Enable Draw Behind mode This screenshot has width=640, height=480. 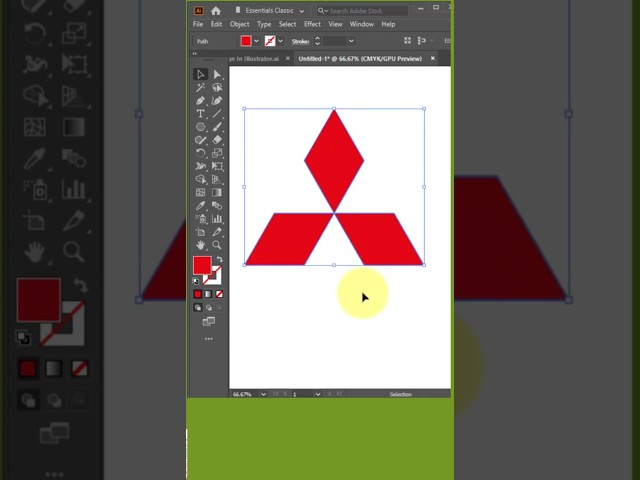pyautogui.click(x=209, y=307)
